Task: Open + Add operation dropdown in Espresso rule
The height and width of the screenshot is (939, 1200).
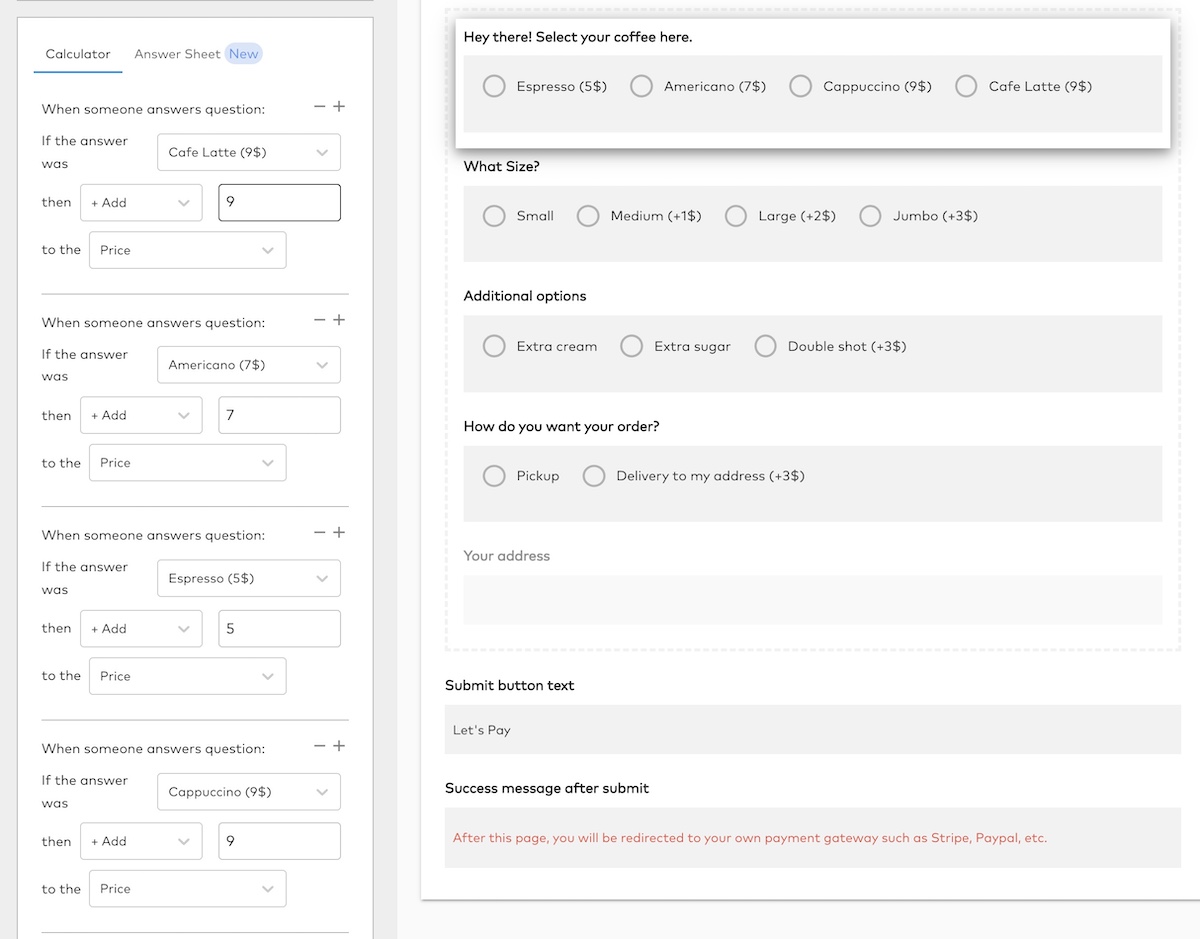Action: (141, 628)
